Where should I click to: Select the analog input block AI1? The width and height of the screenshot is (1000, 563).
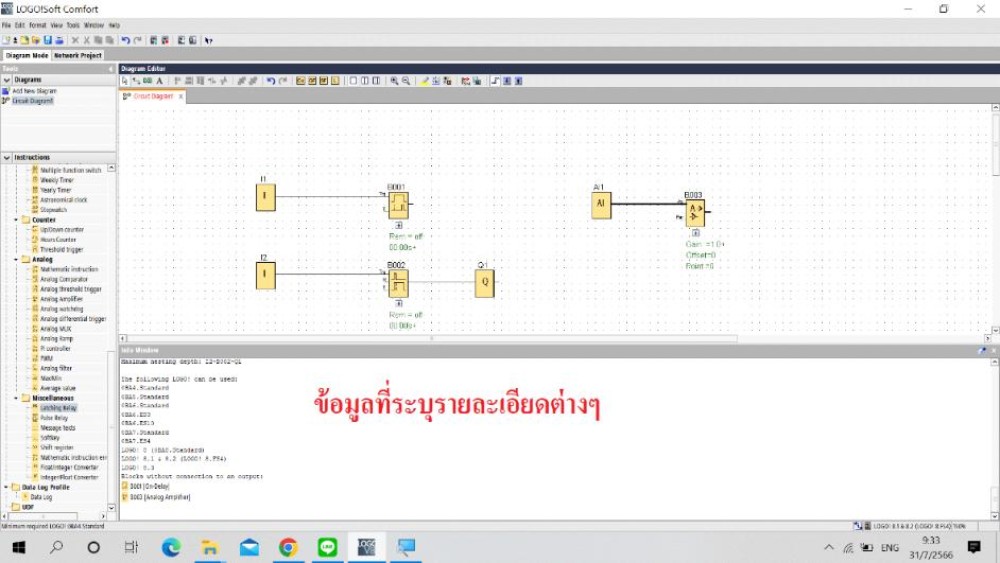point(601,205)
